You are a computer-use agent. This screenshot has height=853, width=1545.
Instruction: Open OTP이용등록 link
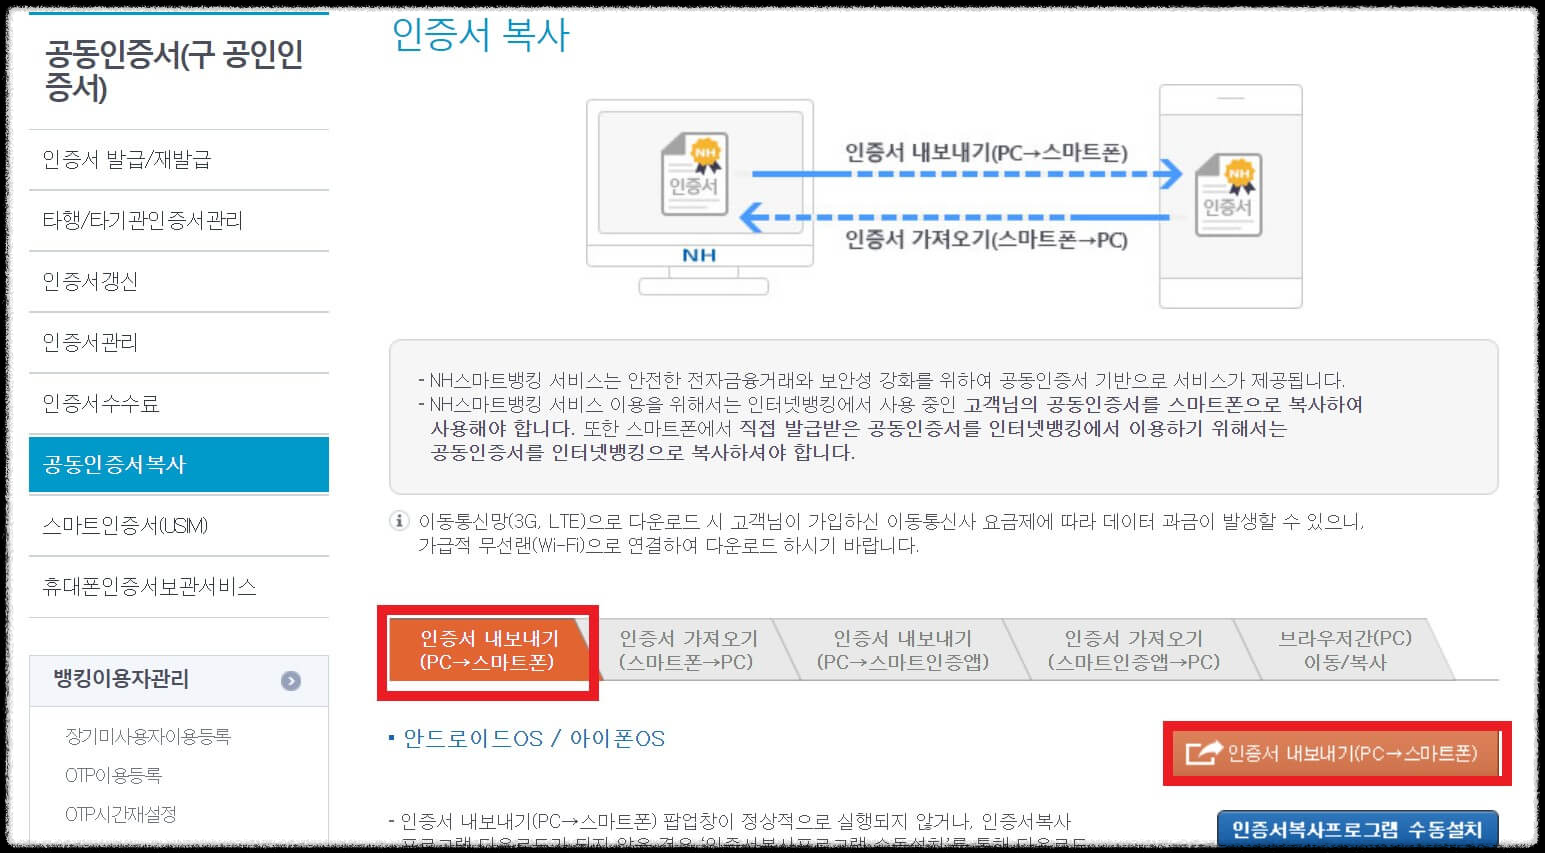click(113, 775)
